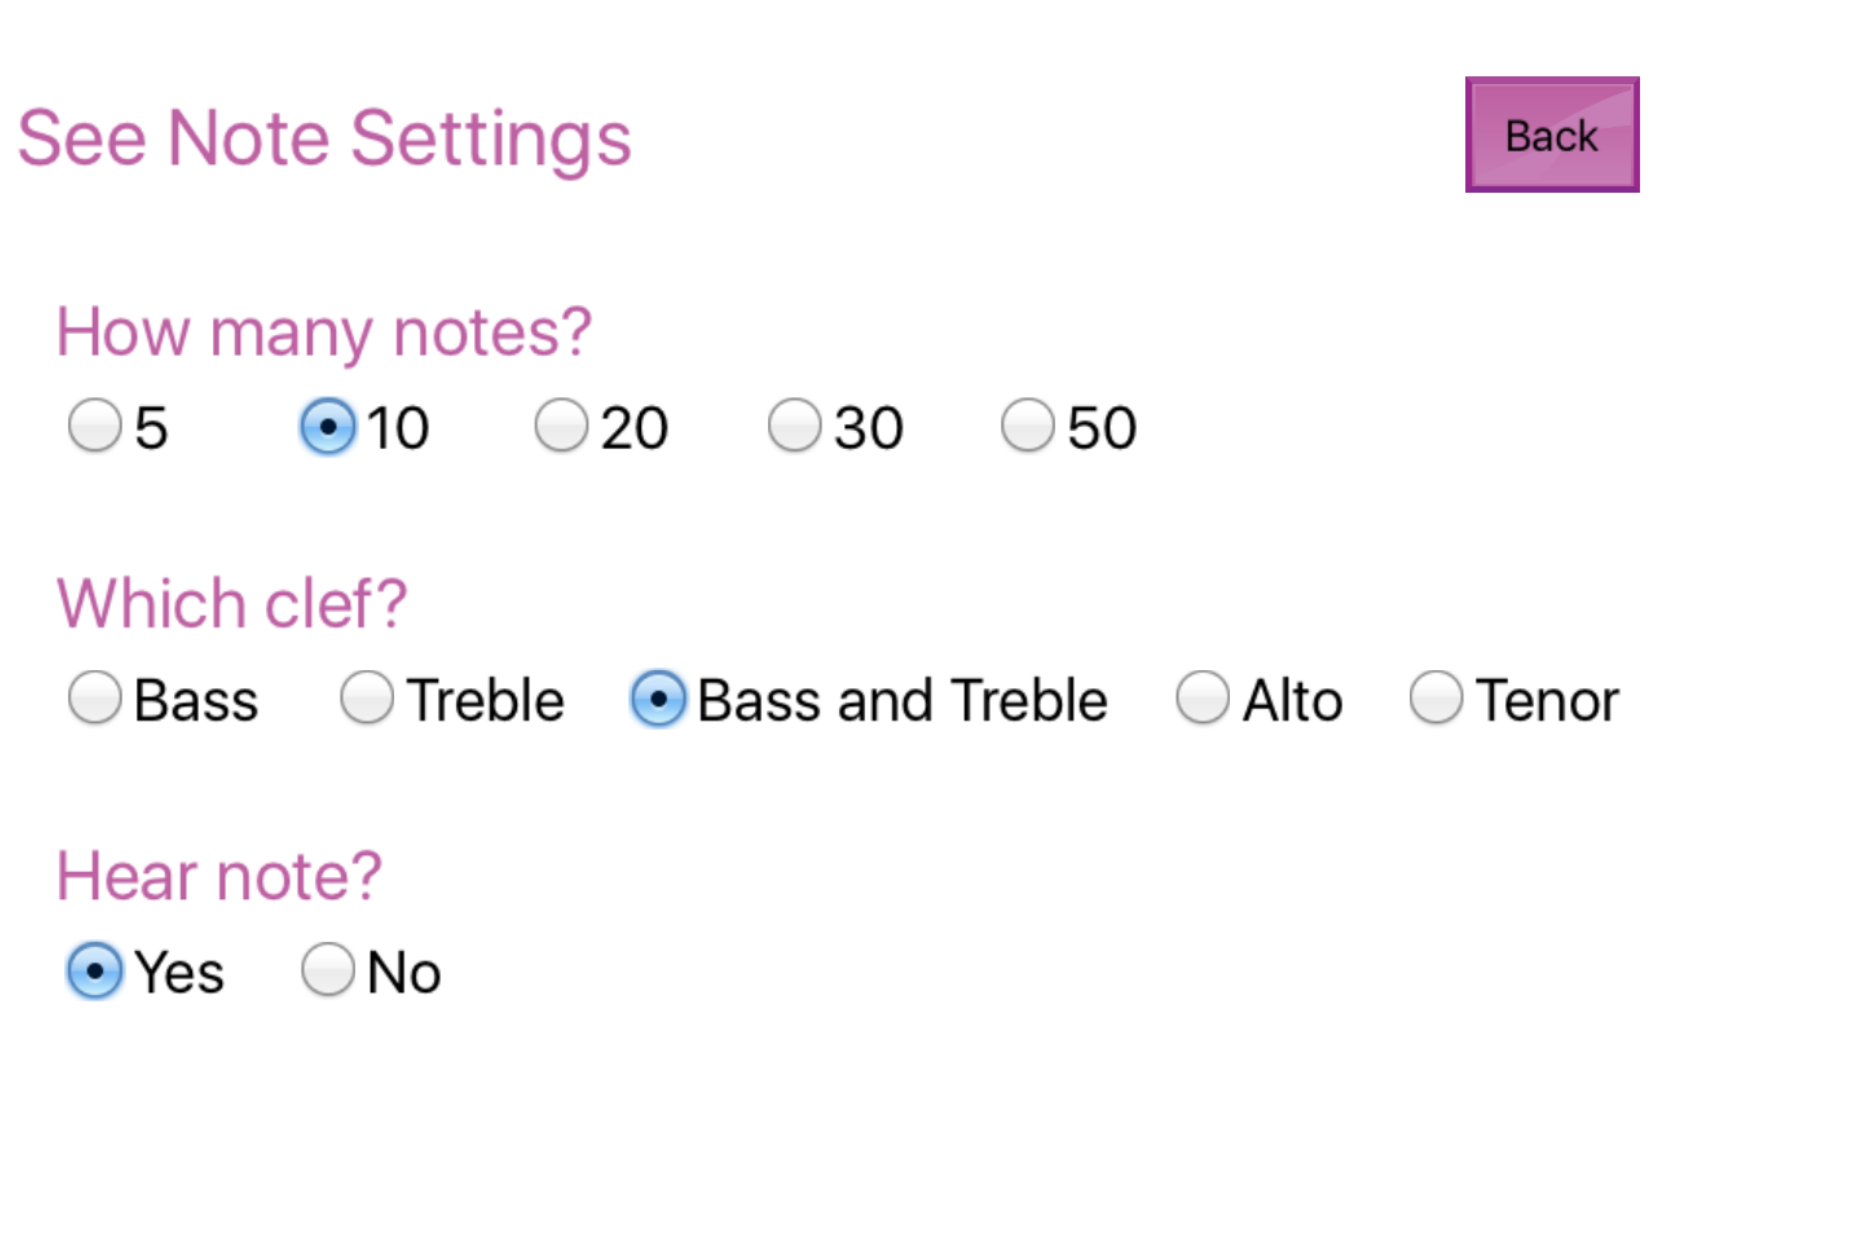Screen dimensions: 1863x1242
Task: Choose 10 notes option
Action: tap(328, 426)
